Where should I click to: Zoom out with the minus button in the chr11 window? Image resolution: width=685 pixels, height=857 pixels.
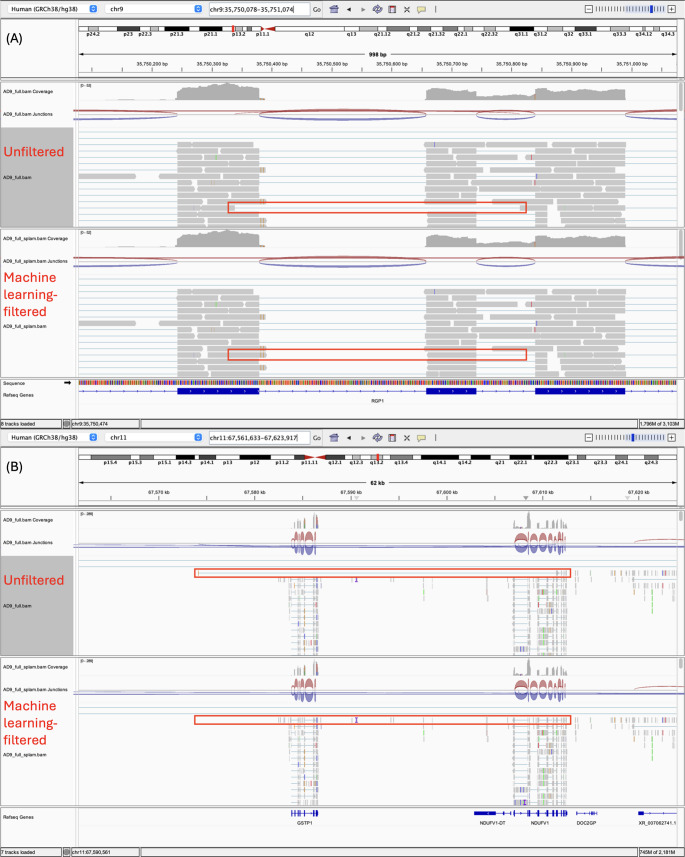(x=588, y=438)
